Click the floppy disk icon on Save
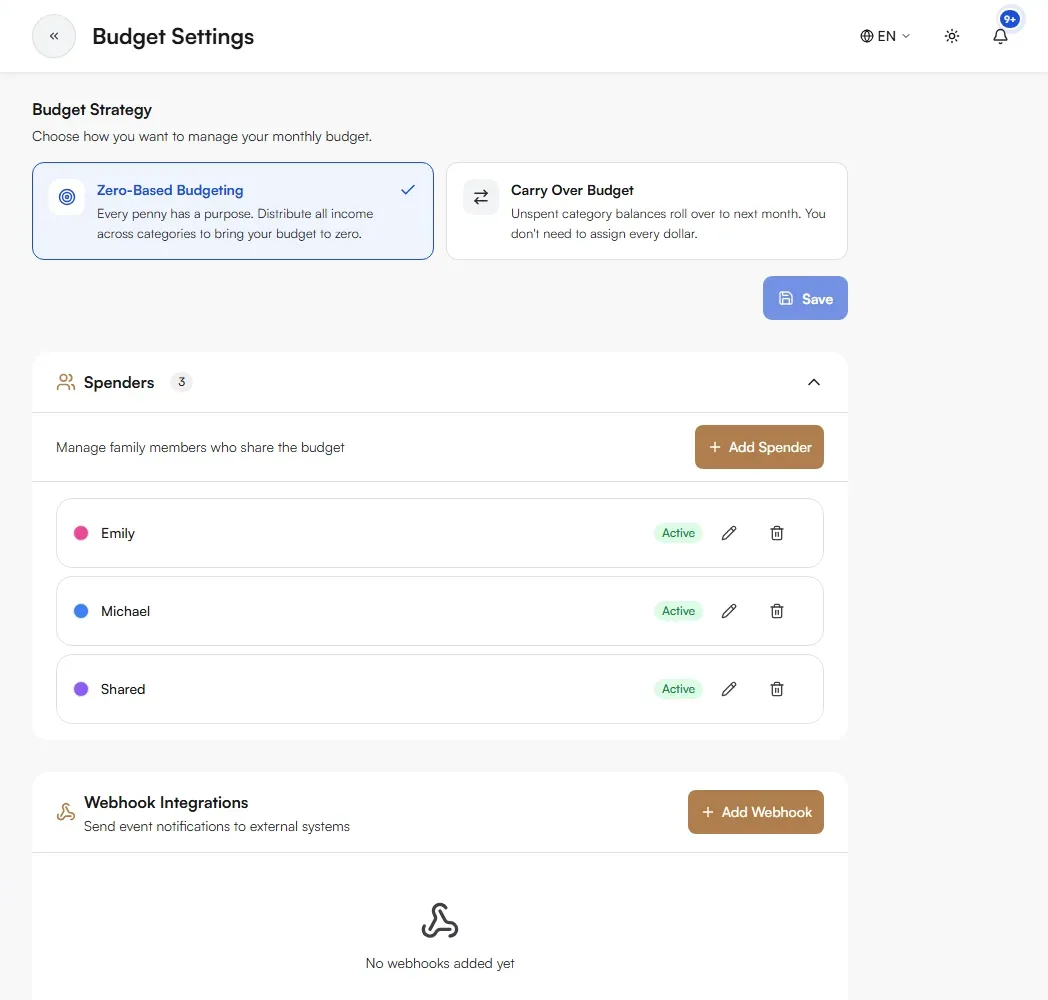Viewport: 1048px width, 1000px height. click(786, 298)
